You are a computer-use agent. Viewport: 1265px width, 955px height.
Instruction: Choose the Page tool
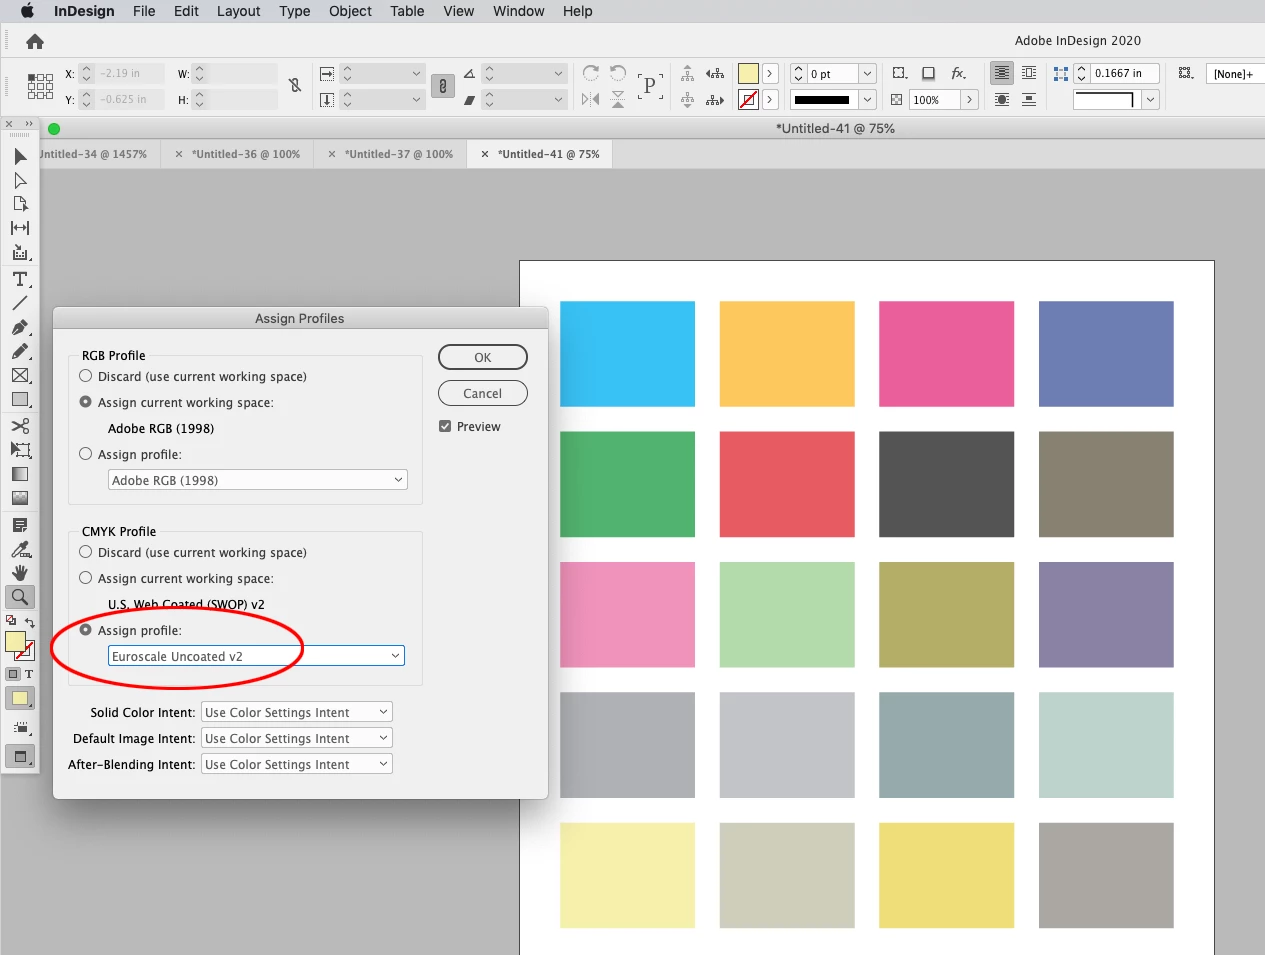pos(20,204)
